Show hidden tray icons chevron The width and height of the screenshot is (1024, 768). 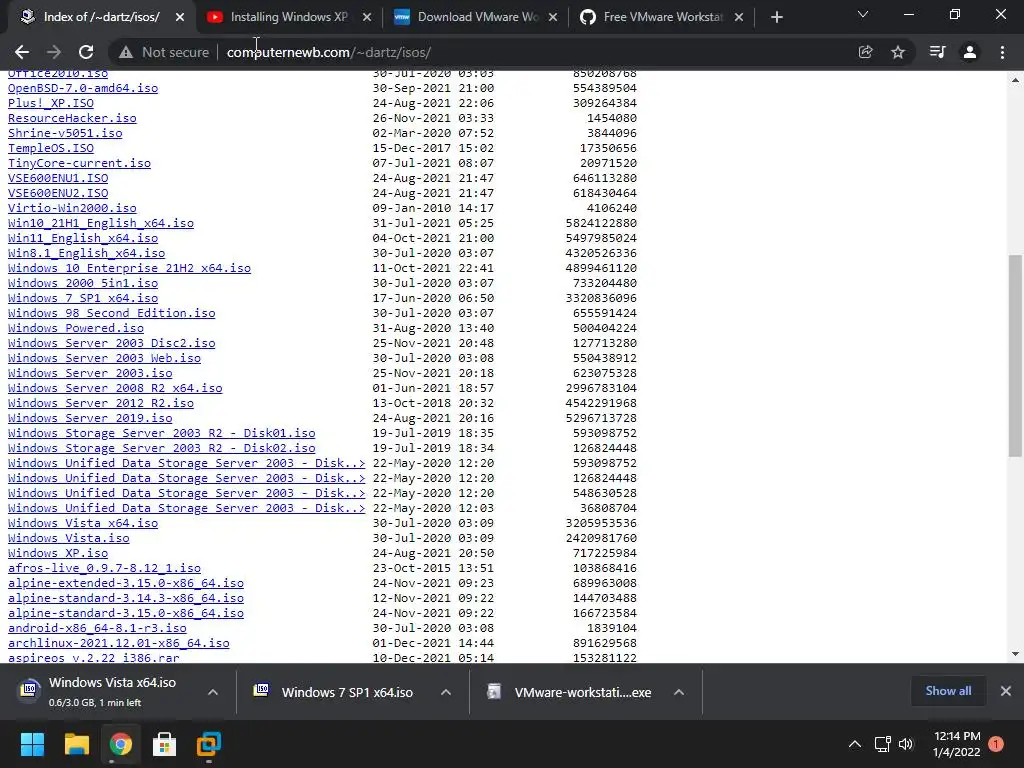tap(854, 744)
